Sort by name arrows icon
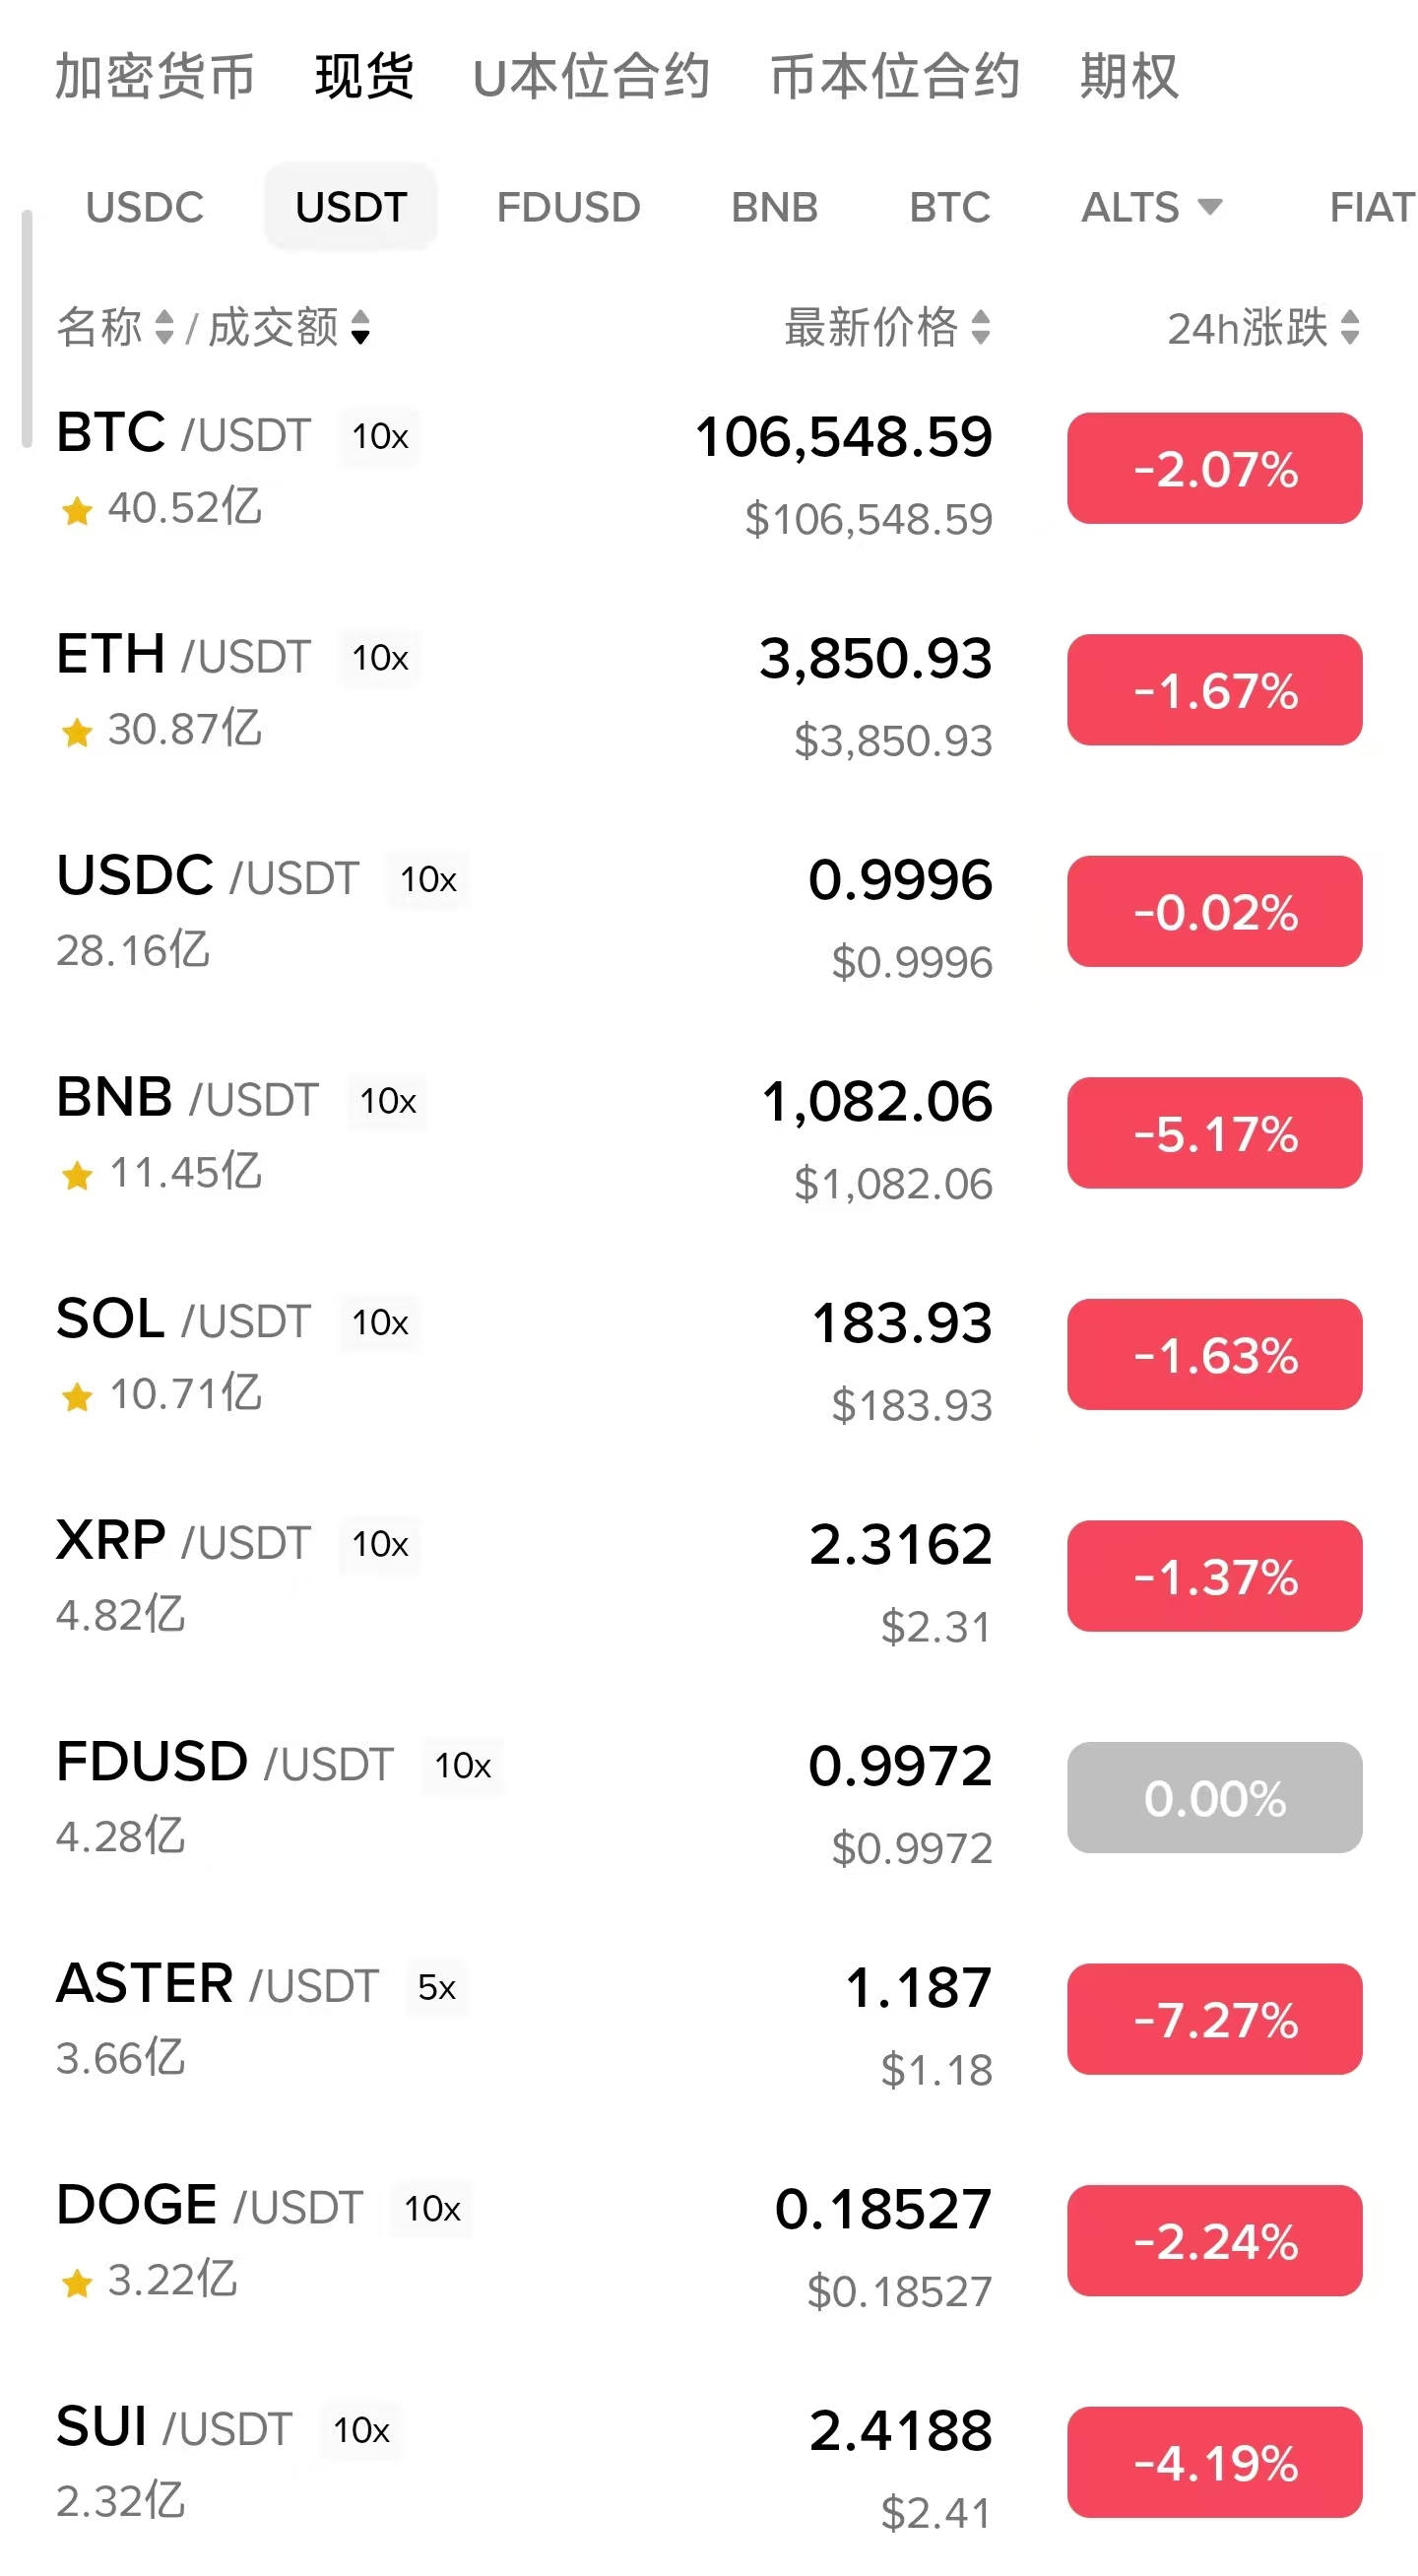 coord(165,327)
